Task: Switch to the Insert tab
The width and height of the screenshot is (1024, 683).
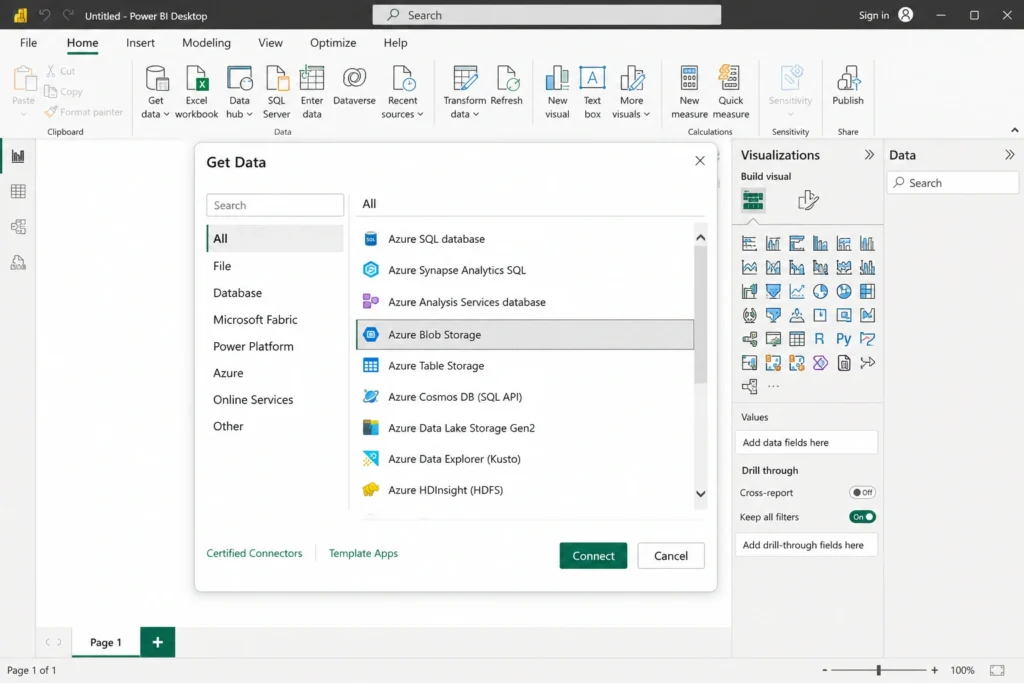Action: (x=140, y=42)
